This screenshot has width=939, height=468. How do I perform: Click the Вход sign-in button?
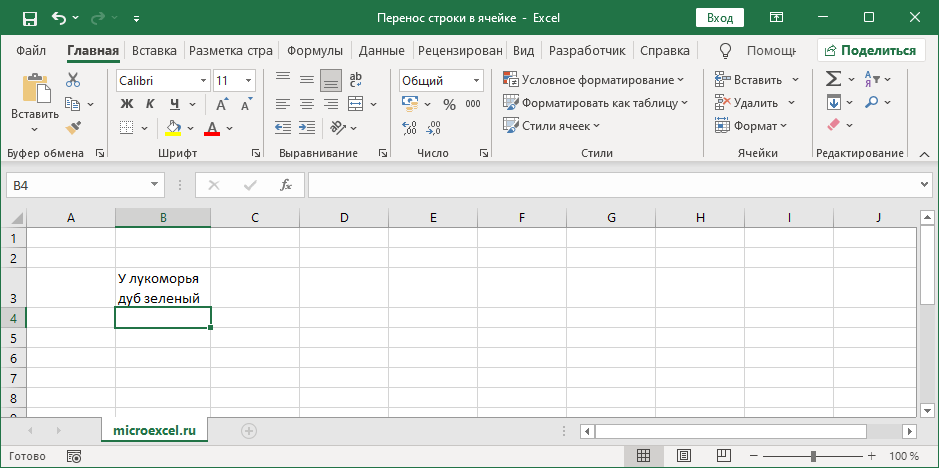720,18
